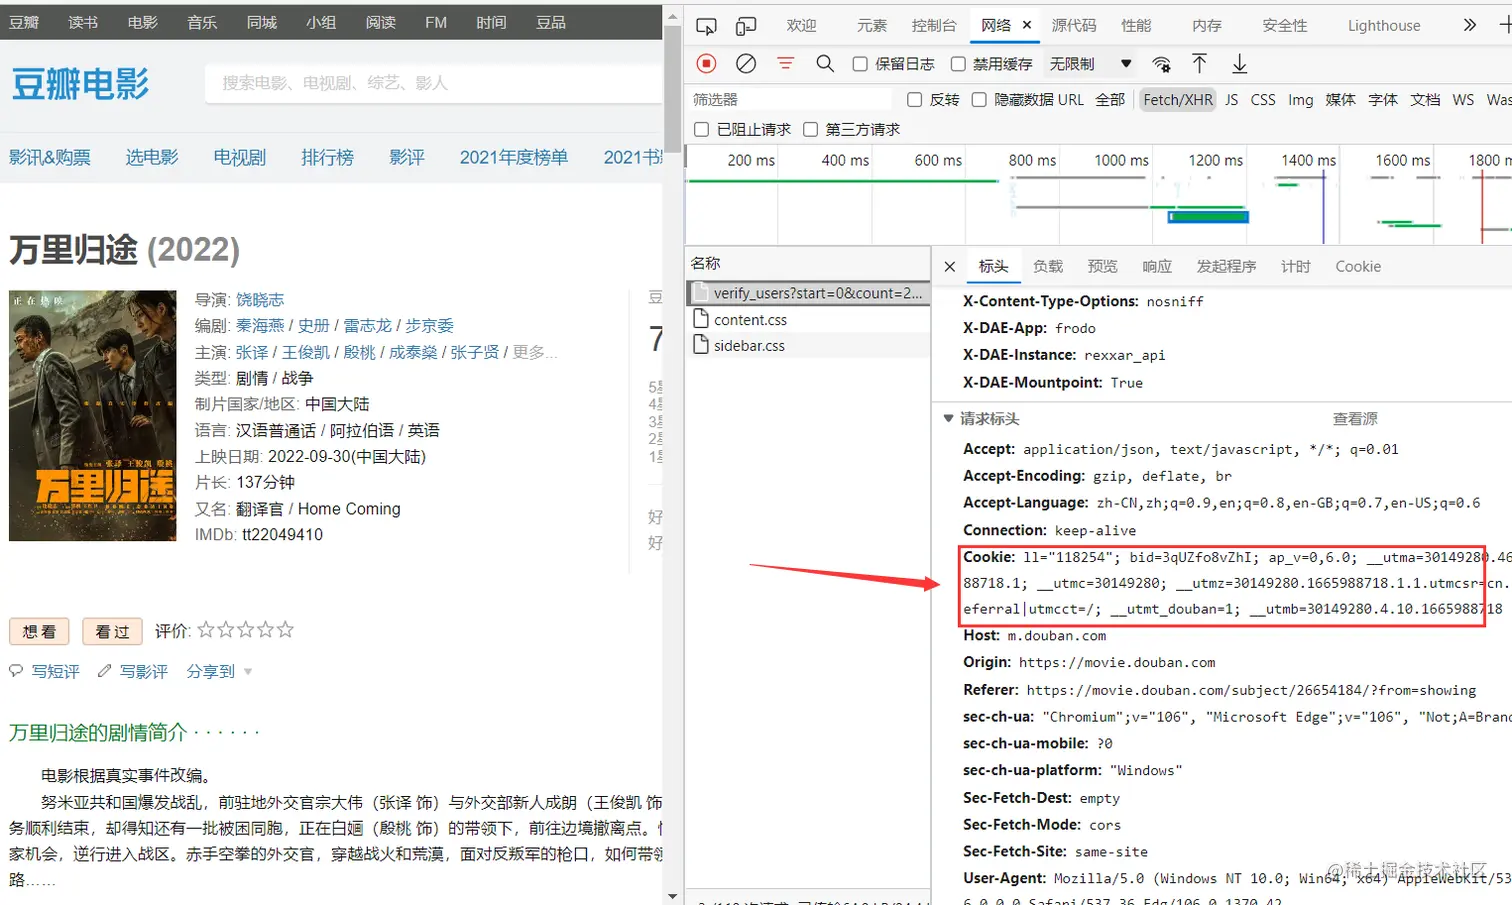Select content.css file icon in request list
This screenshot has width=1512, height=905.
click(x=701, y=320)
